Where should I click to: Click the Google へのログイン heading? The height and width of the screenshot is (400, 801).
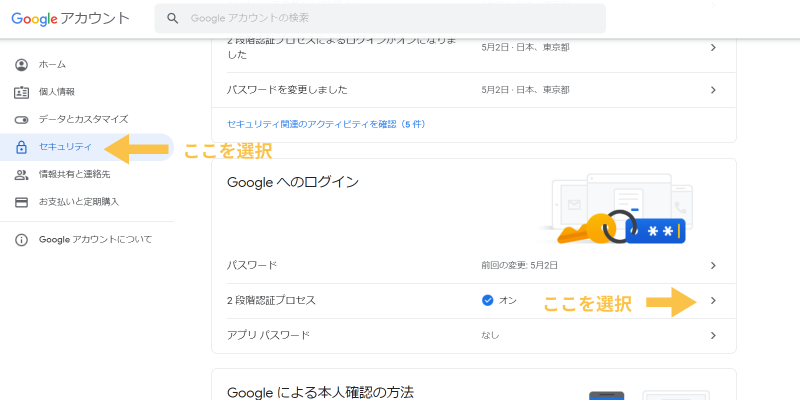293,182
